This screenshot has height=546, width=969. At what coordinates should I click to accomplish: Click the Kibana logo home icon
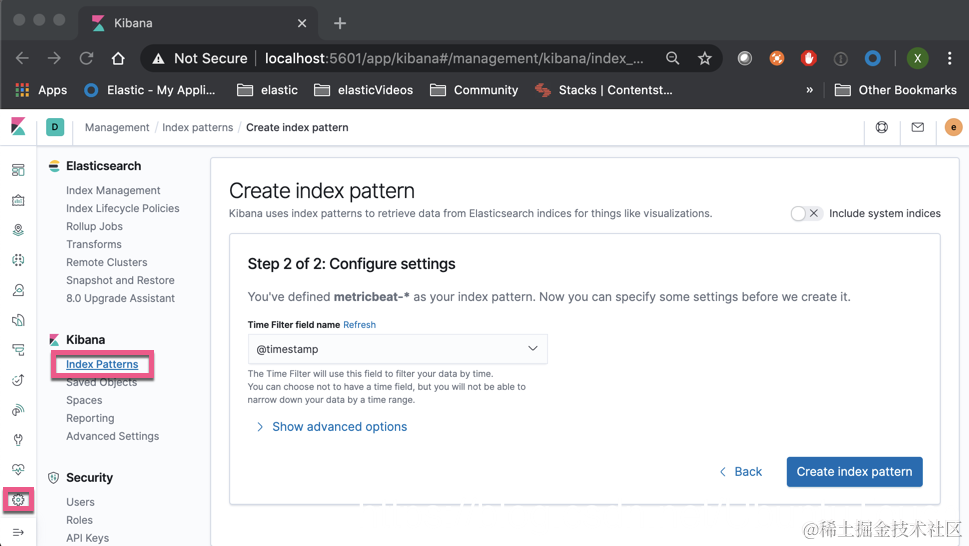18,127
